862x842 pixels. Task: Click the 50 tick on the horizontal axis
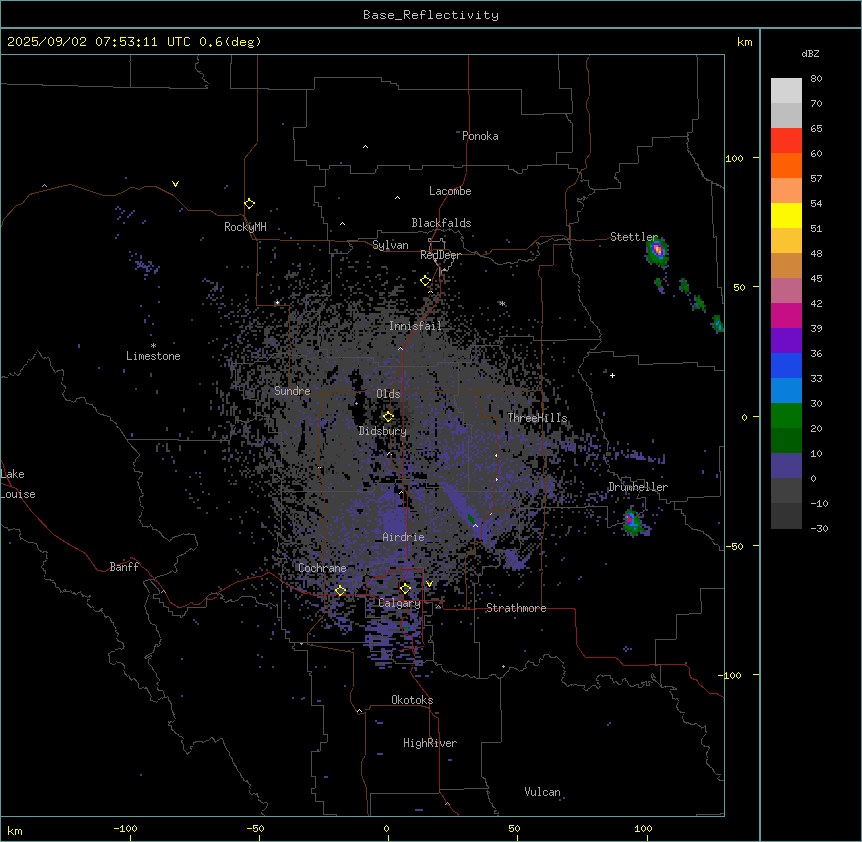(x=514, y=829)
